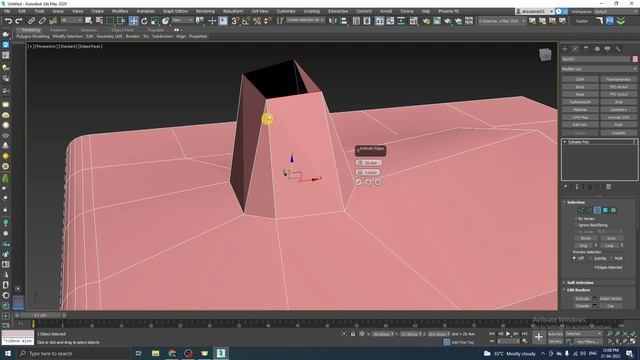The image size is (640, 360).
Task: Select the Unlink Selection tool
Action: [x=42, y=21]
